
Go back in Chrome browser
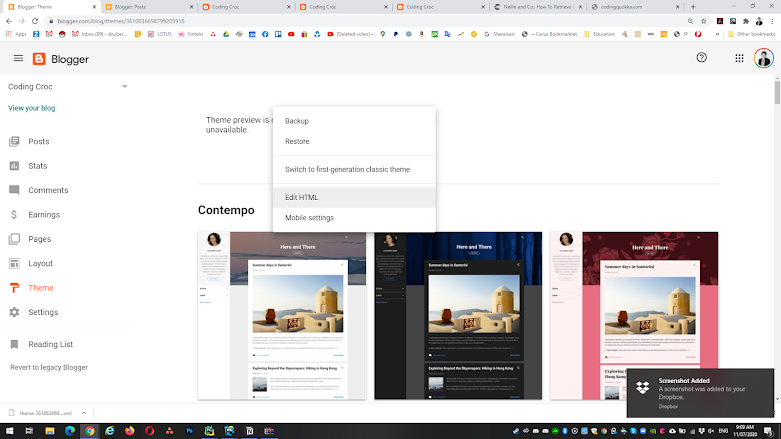tap(9, 21)
